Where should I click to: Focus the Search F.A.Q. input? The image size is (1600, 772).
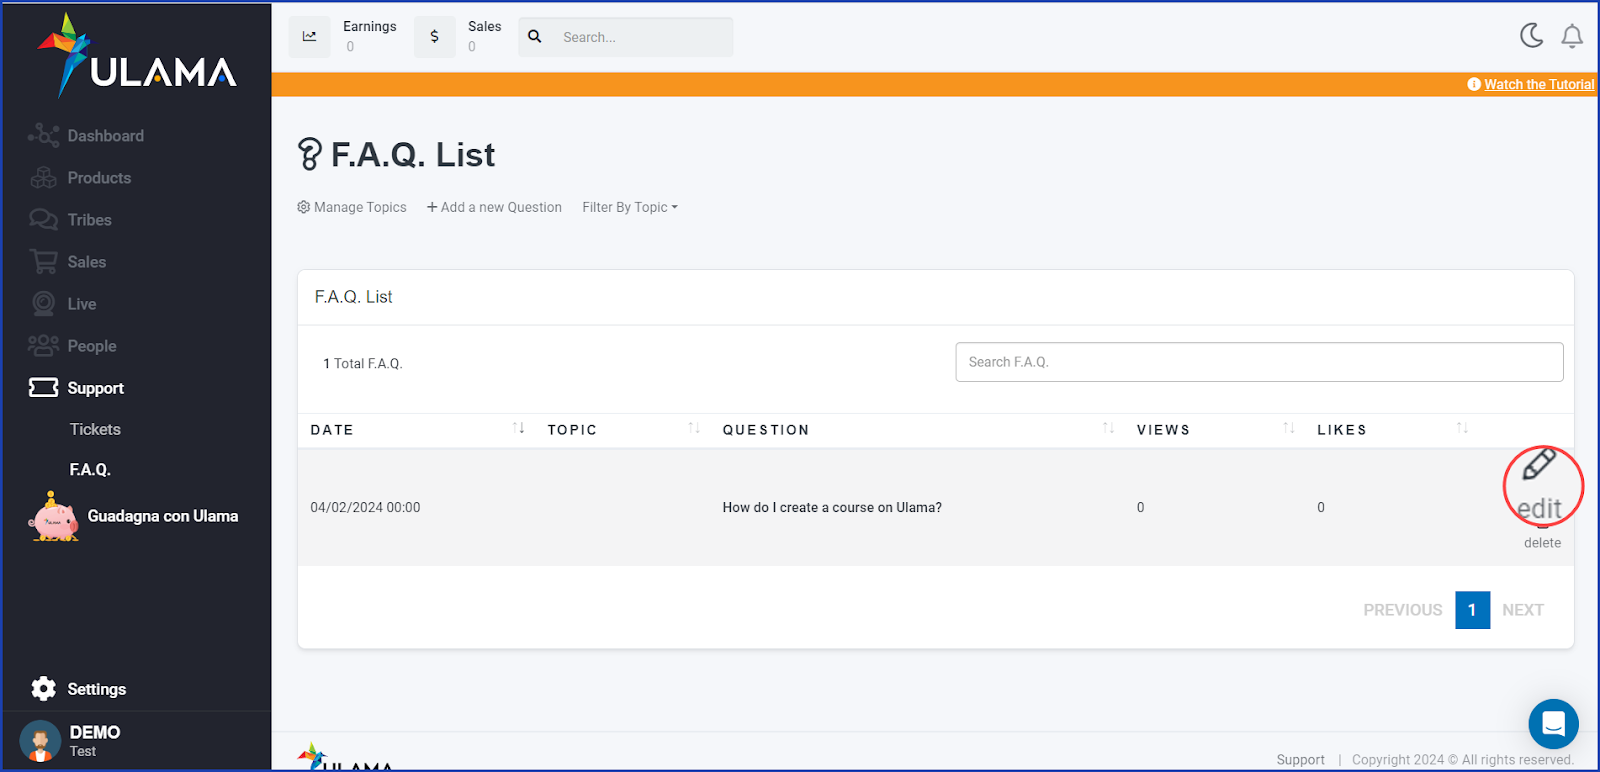1259,362
